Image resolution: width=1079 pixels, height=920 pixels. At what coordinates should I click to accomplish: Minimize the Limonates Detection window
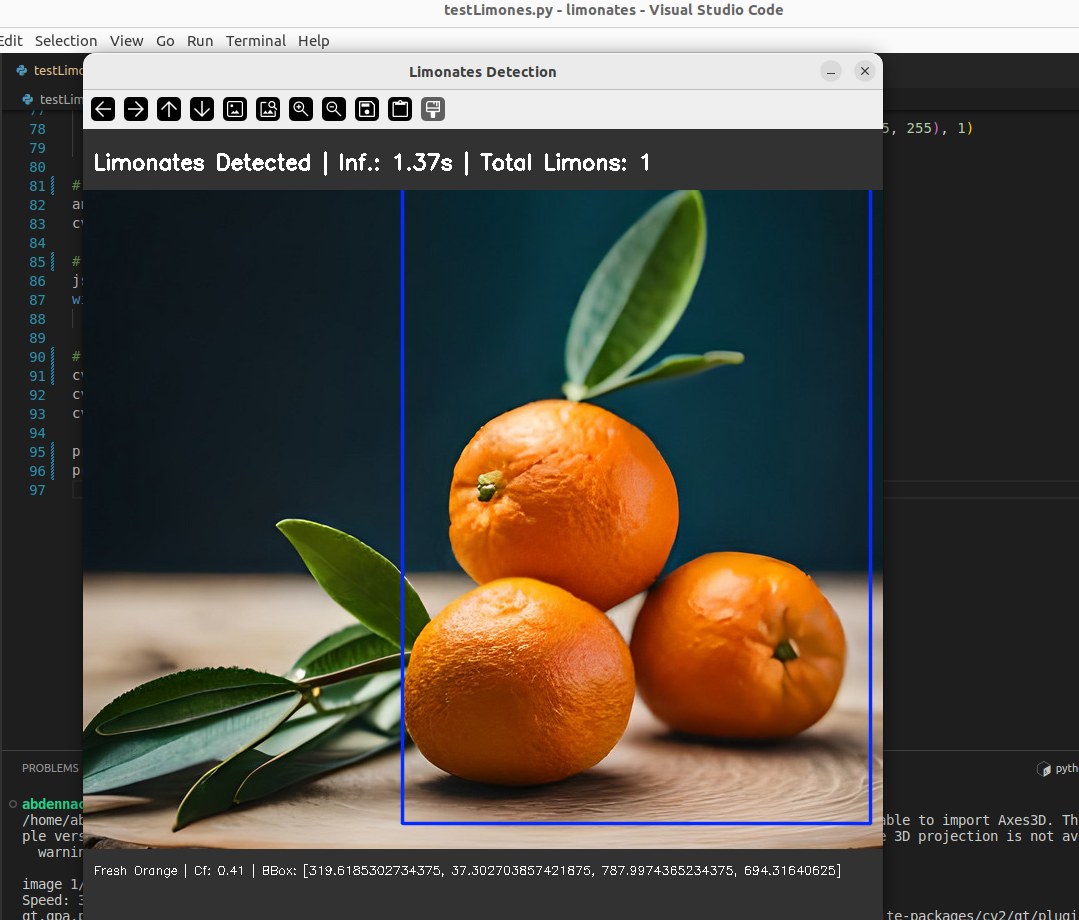pyautogui.click(x=831, y=71)
